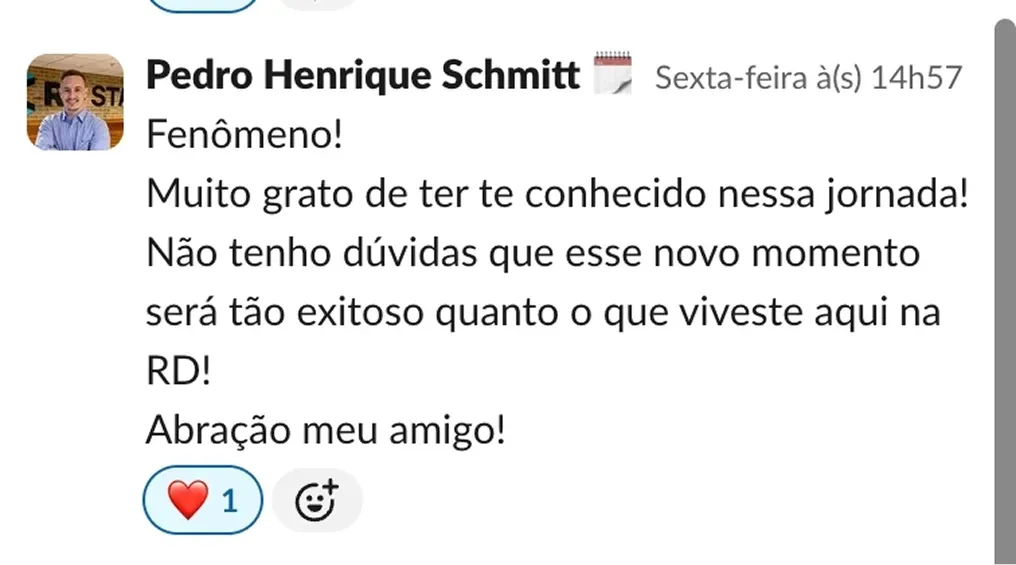Toggle the partially visible blue reaction pill at top
Image resolution: width=1016 pixels, height=565 pixels.
(x=203, y=3)
